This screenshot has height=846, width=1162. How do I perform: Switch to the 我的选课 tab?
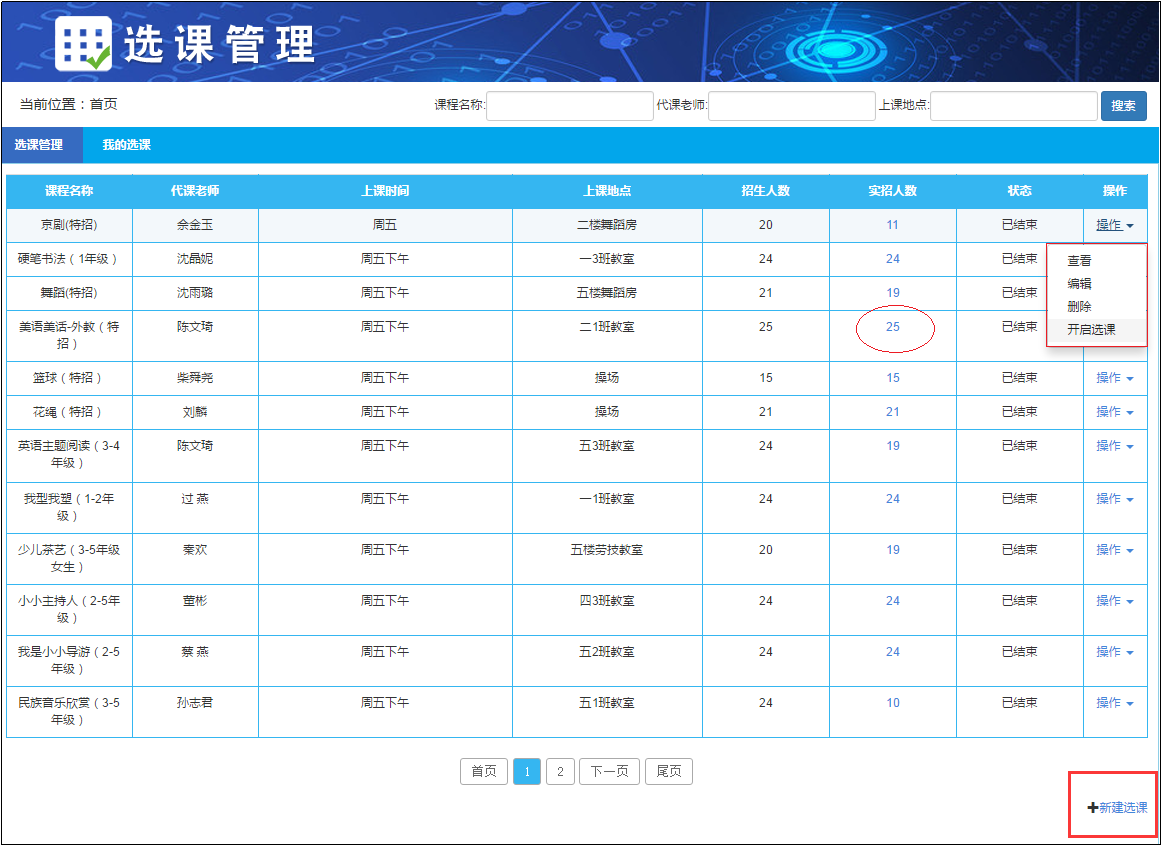click(x=126, y=145)
